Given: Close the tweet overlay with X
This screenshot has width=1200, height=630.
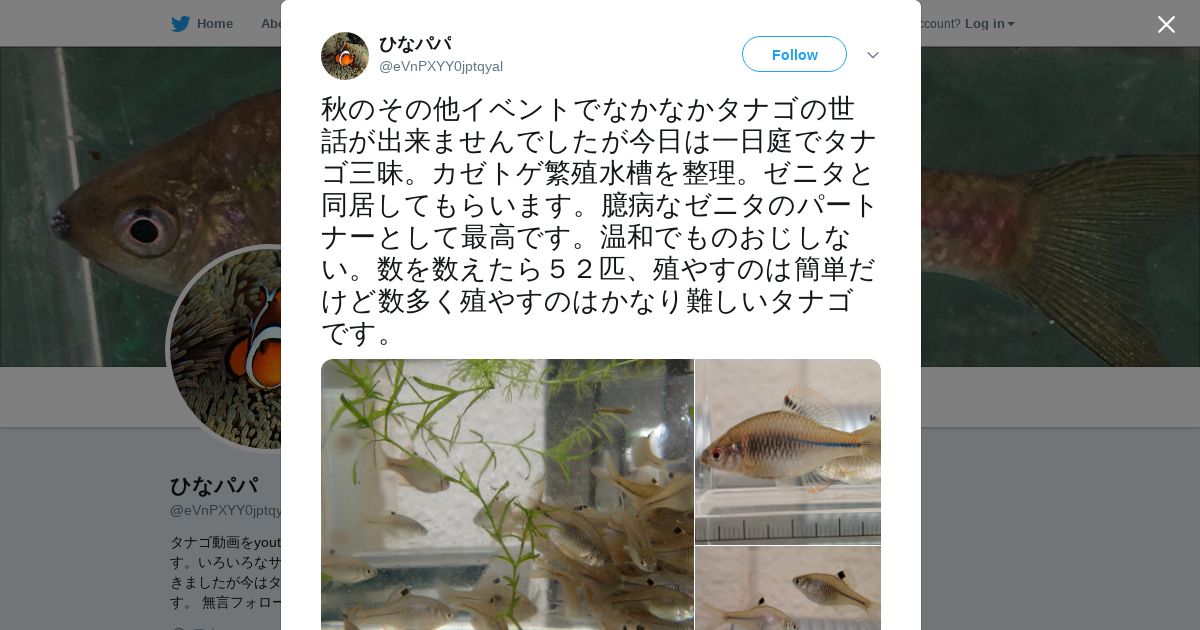Looking at the screenshot, I should point(1166,24).
